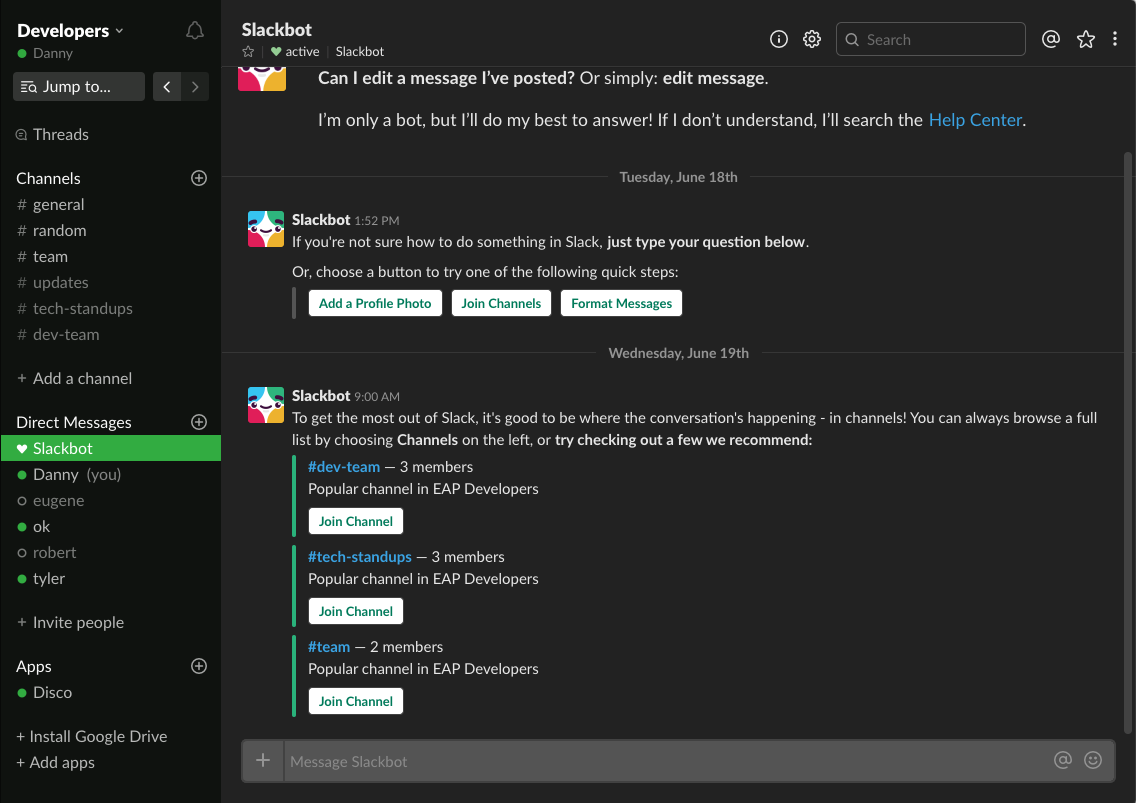The height and width of the screenshot is (803, 1136).
Task: Go back in history arrow
Action: pyautogui.click(x=167, y=86)
